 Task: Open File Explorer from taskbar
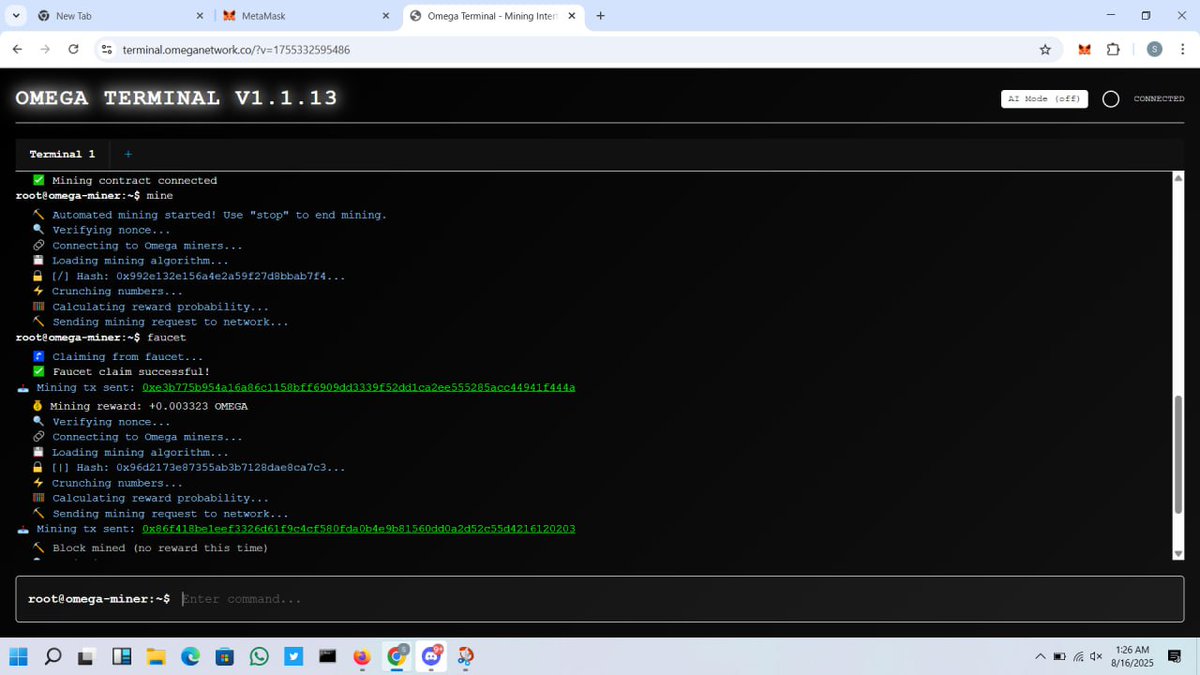point(156,656)
